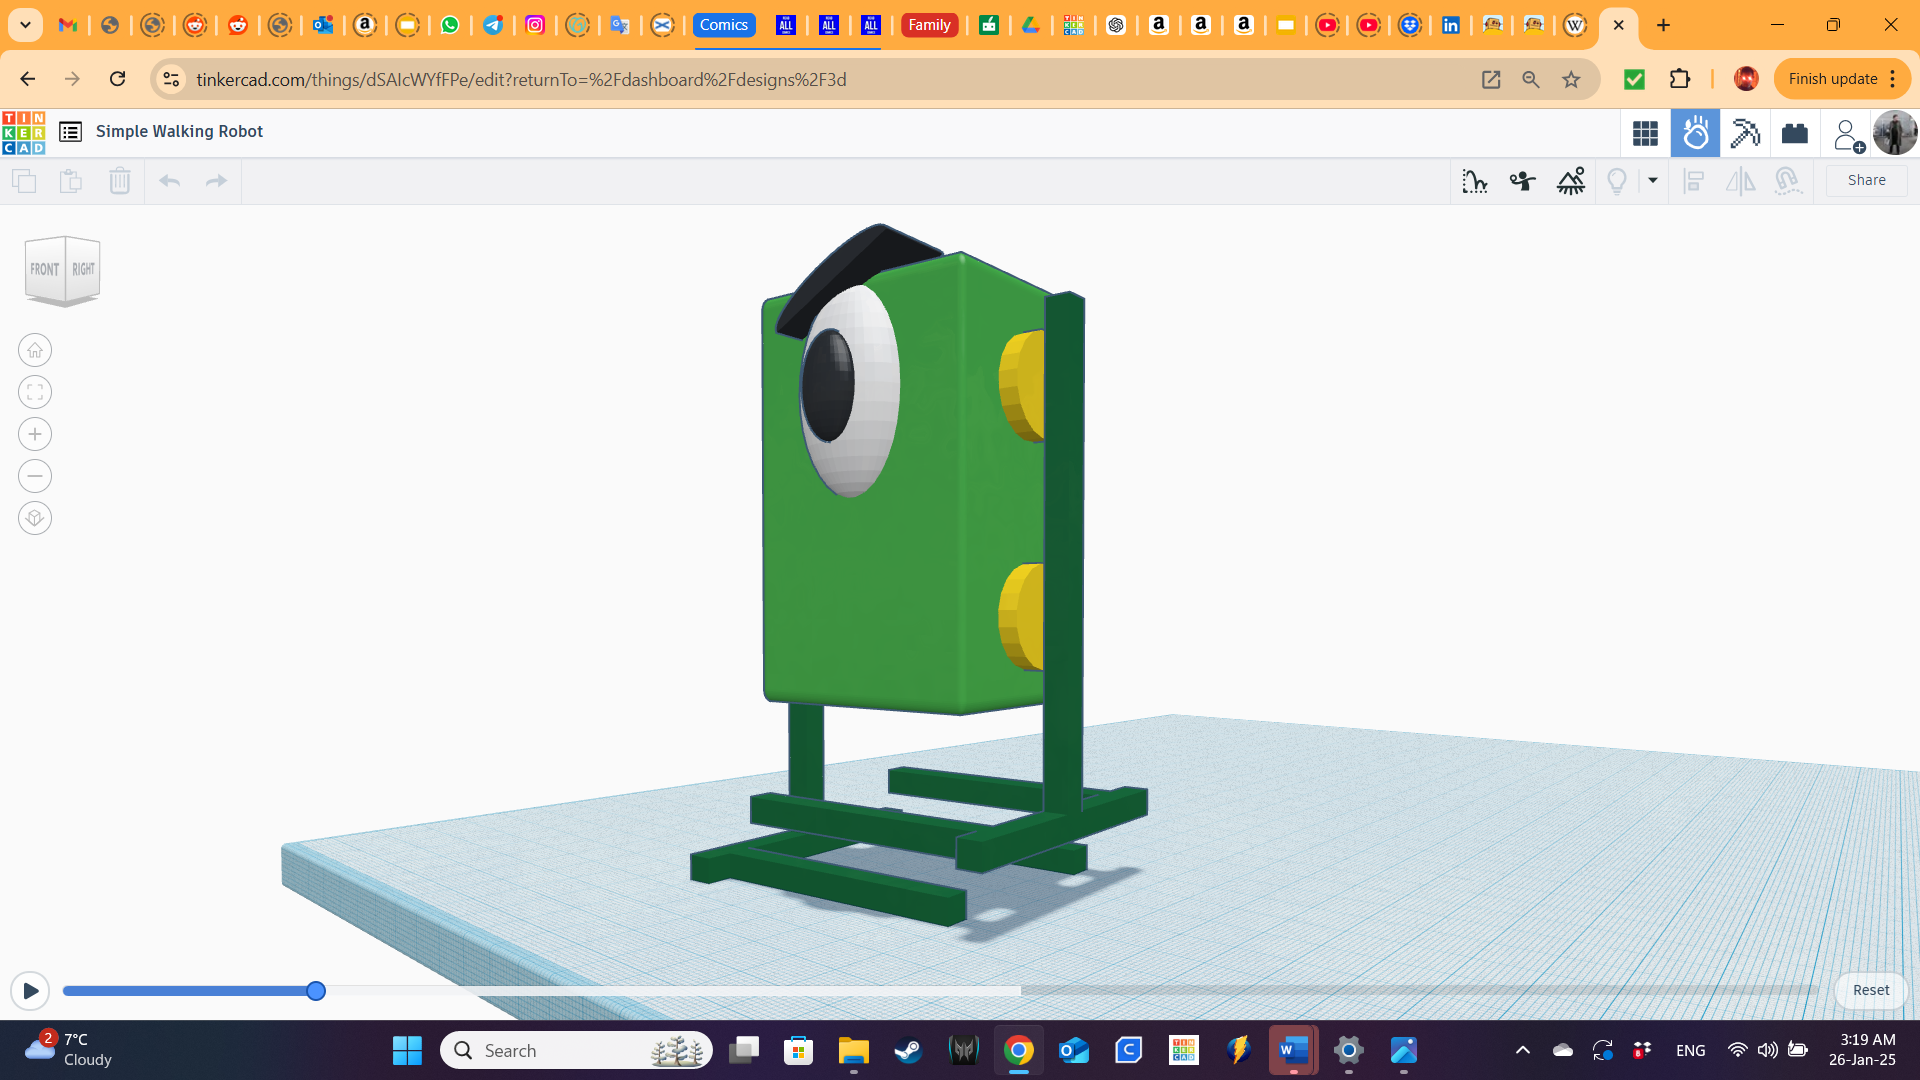
Task: Switch to the Family browser tab
Action: (x=929, y=25)
